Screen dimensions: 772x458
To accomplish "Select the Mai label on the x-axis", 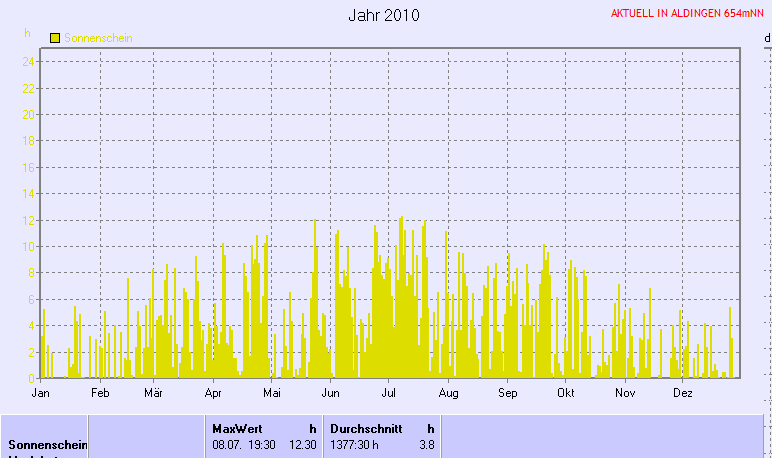I will 271,394.
